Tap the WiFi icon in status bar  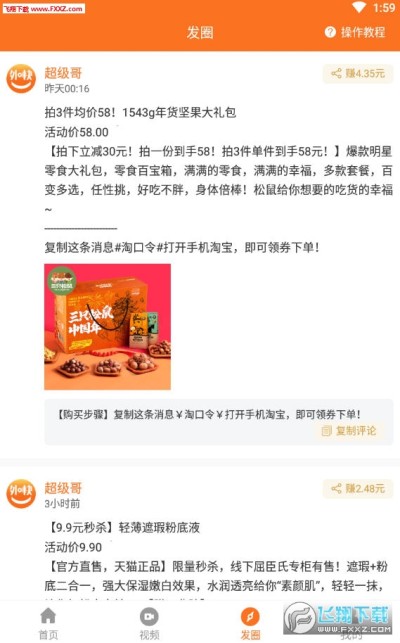(x=359, y=7)
